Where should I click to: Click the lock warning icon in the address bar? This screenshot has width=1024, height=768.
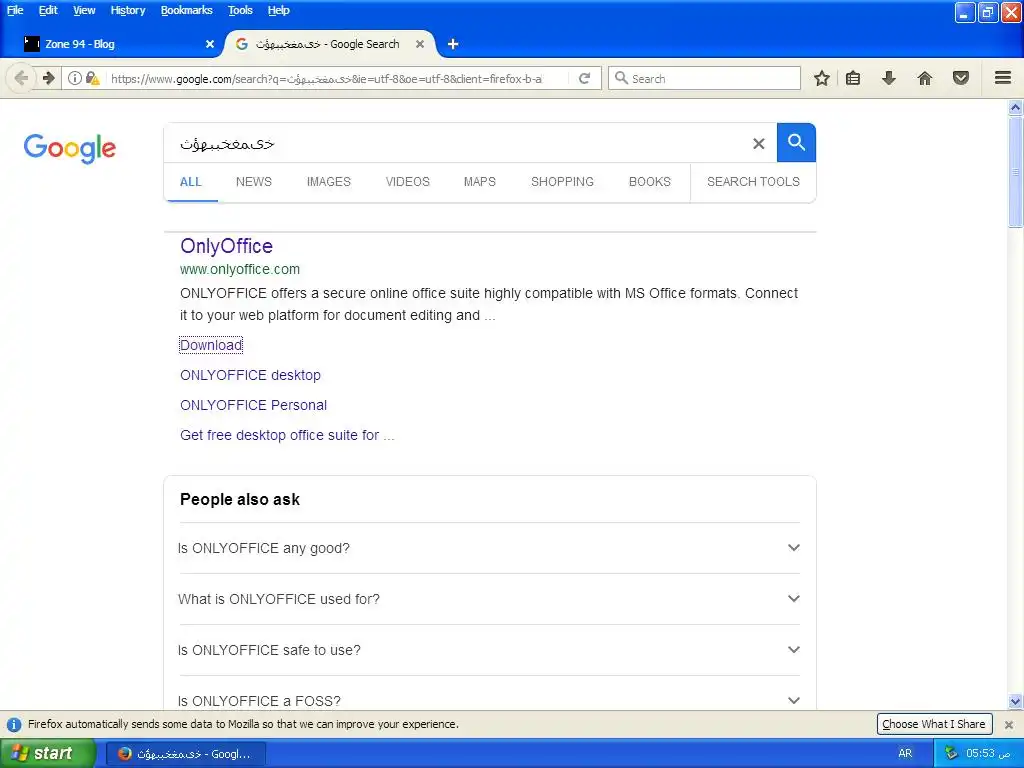click(x=93, y=78)
